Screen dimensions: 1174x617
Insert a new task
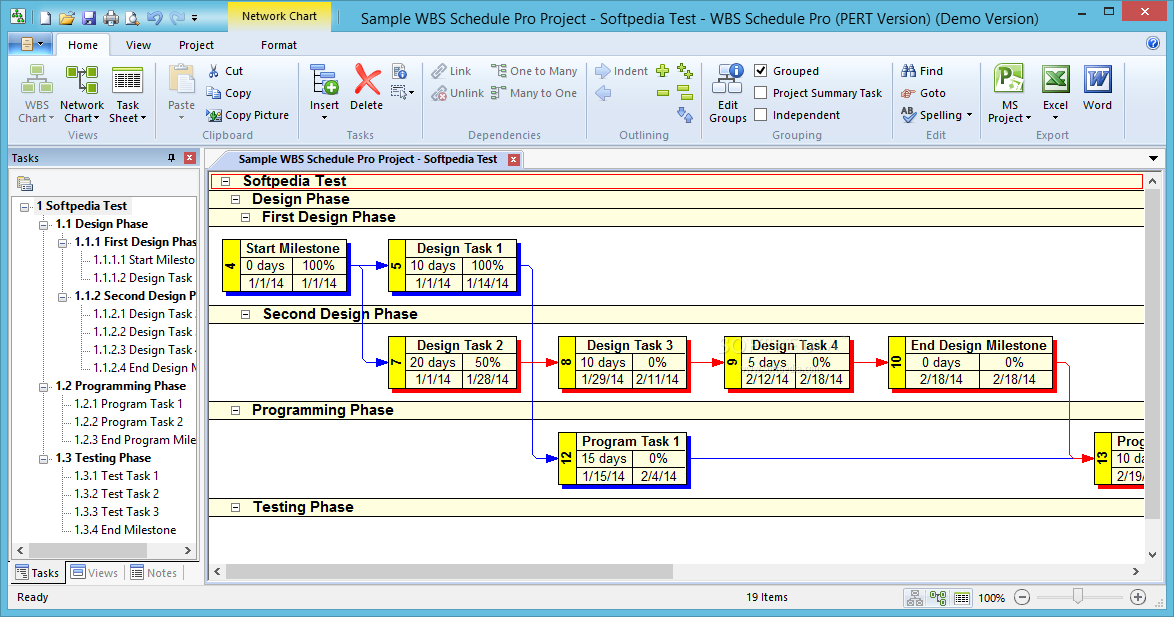pos(324,91)
